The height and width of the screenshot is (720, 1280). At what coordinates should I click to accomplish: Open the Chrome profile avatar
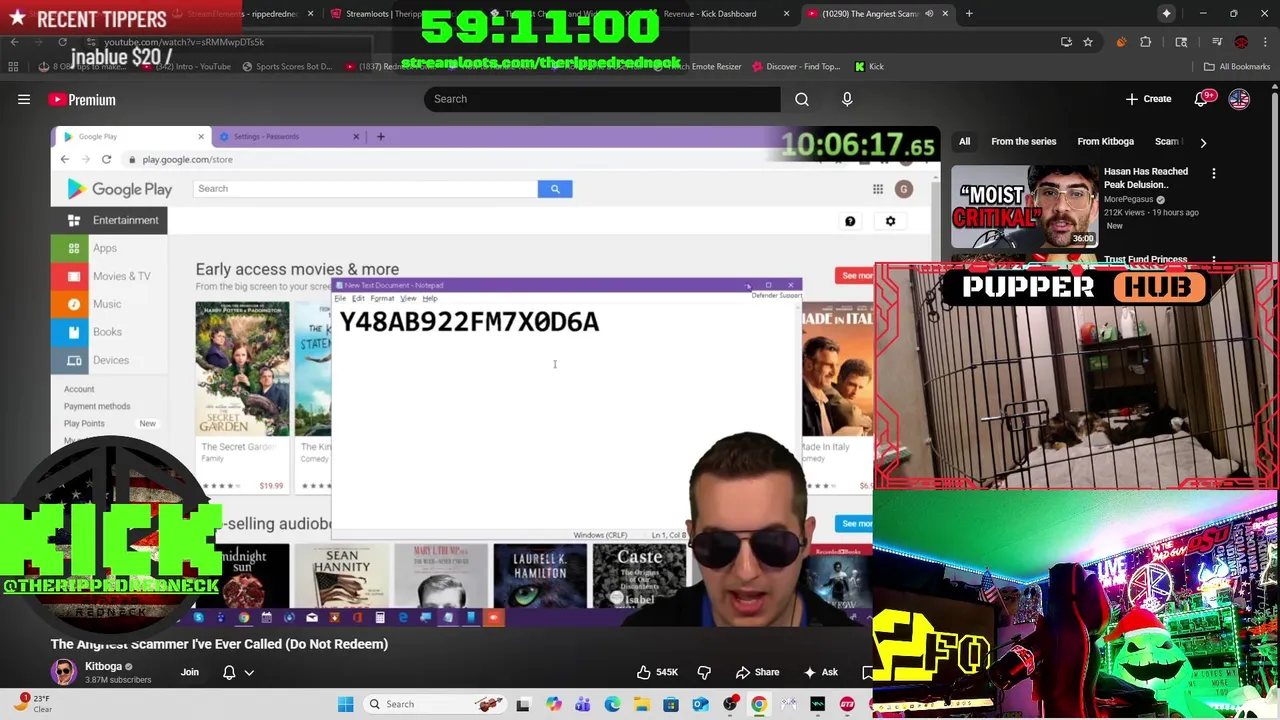pos(1241,42)
